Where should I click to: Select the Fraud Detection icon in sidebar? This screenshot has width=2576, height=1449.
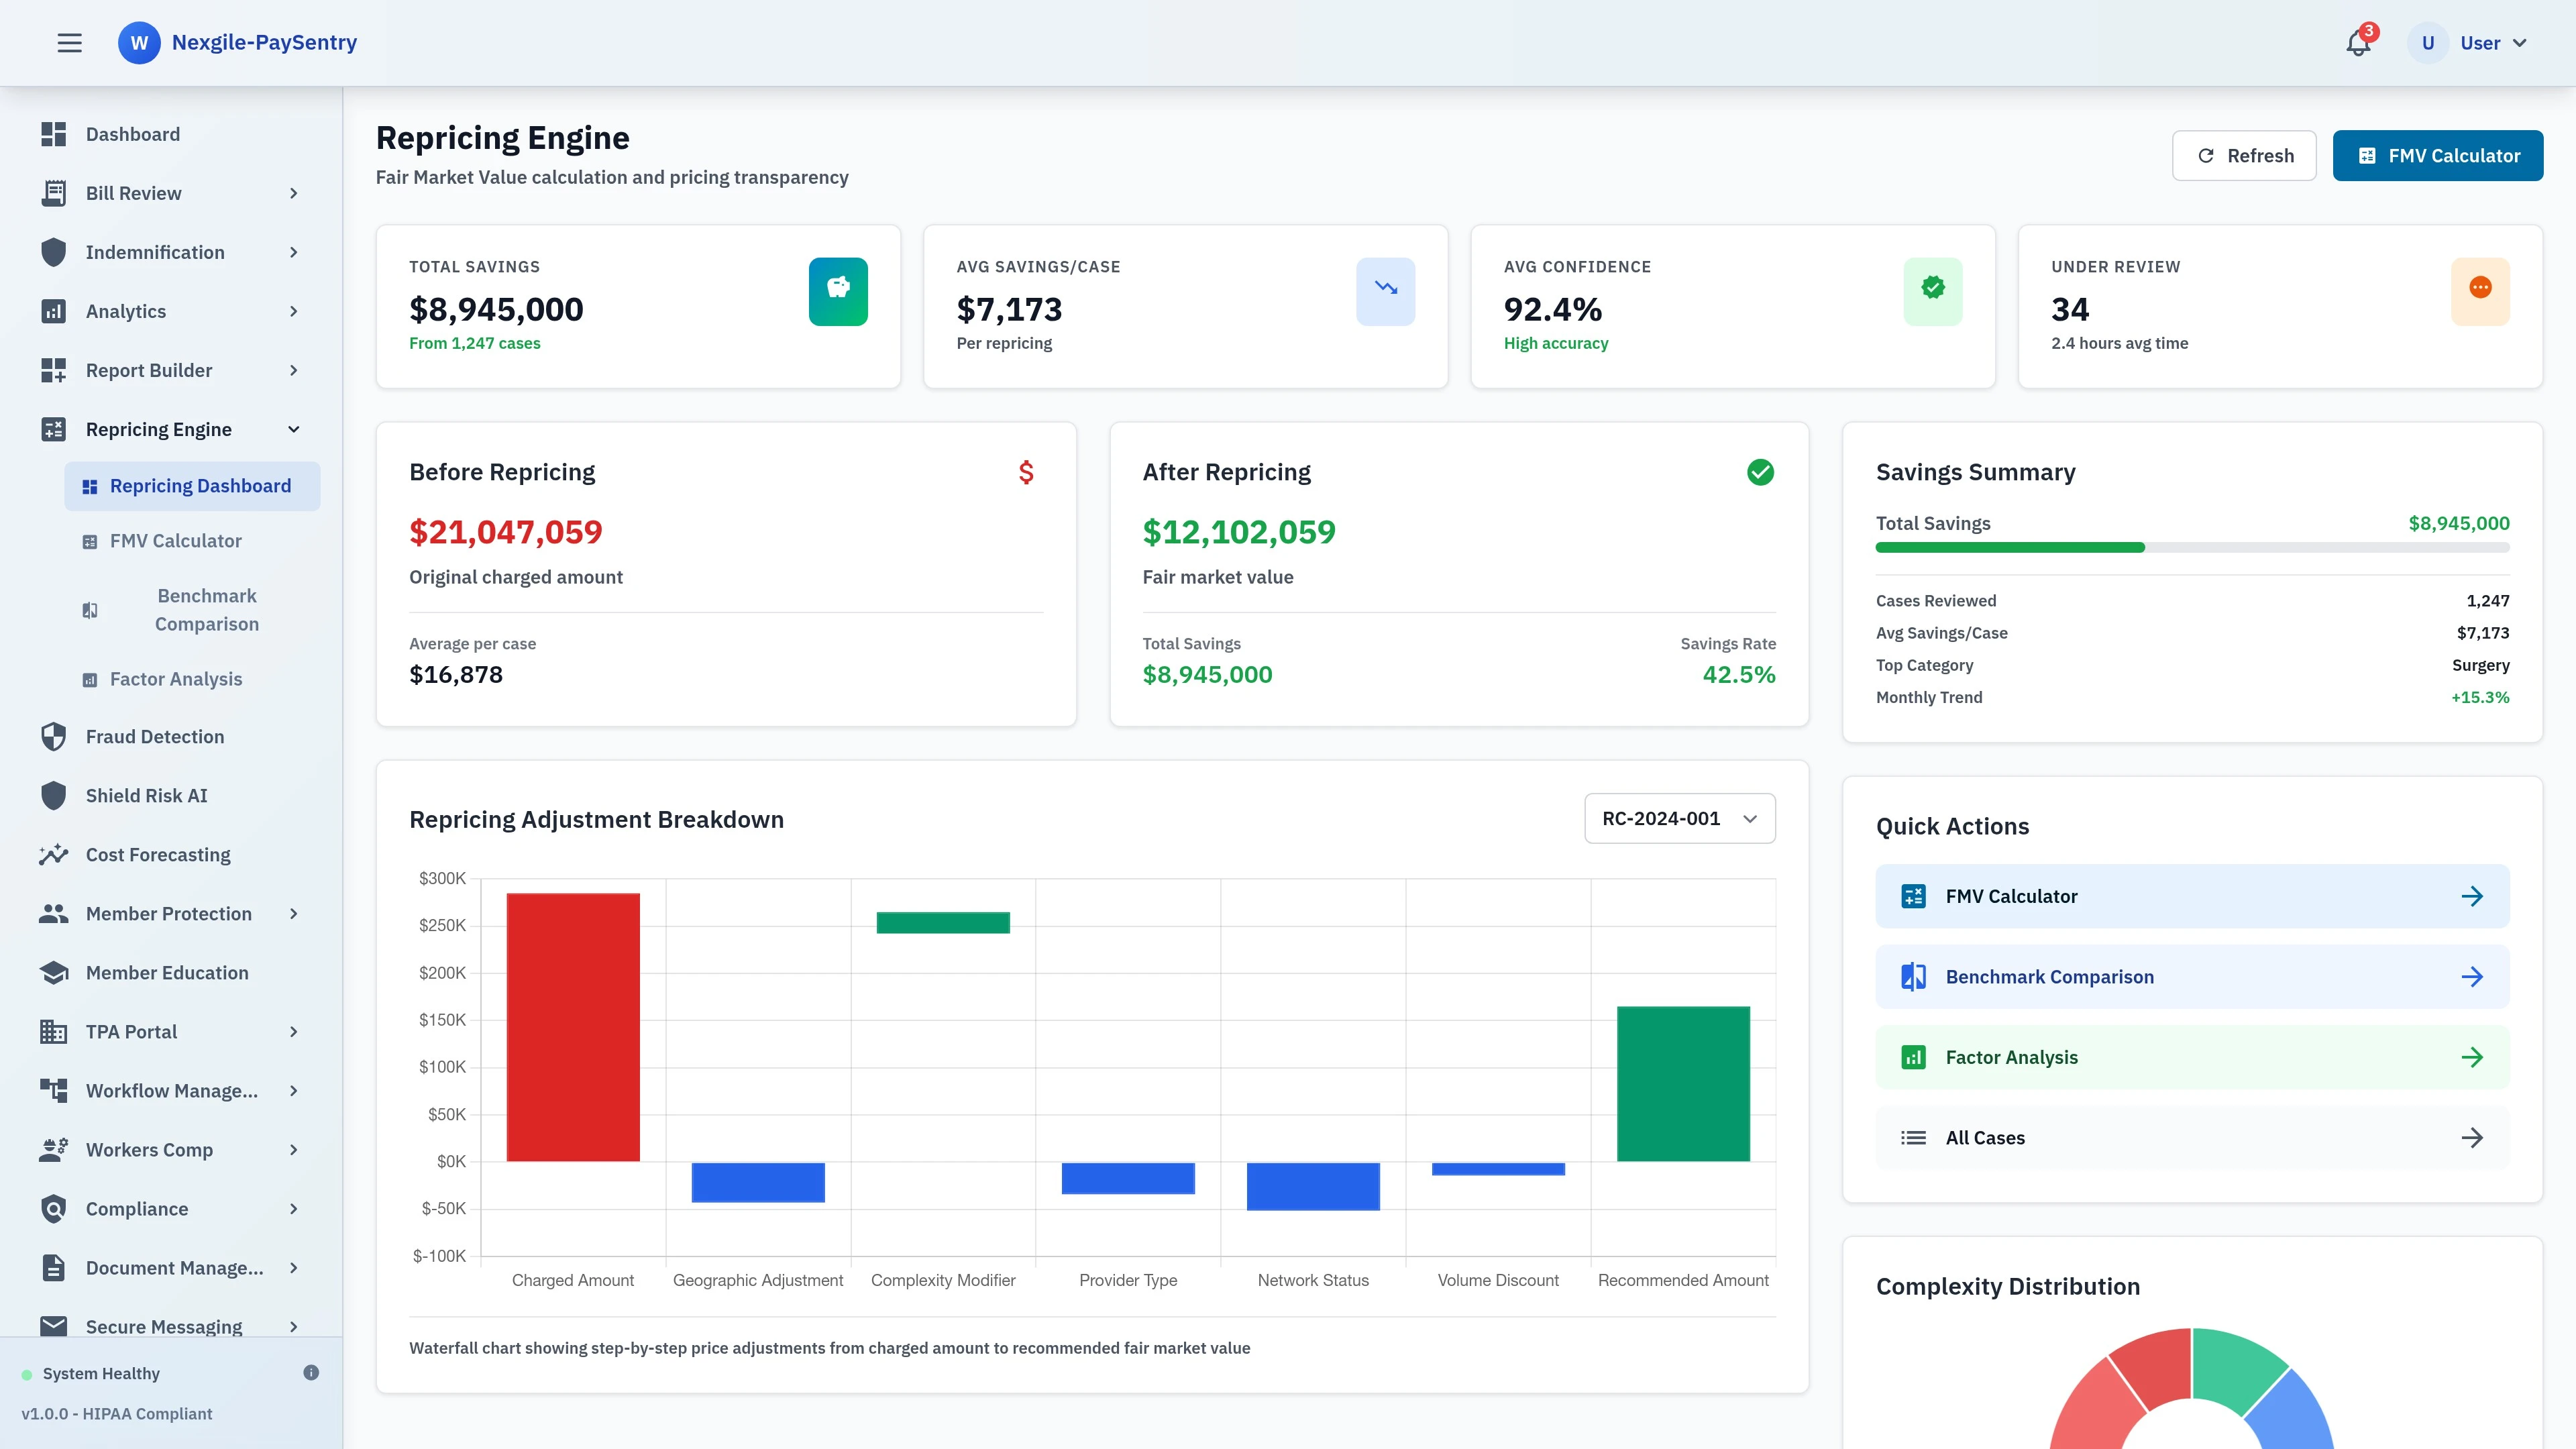point(54,736)
